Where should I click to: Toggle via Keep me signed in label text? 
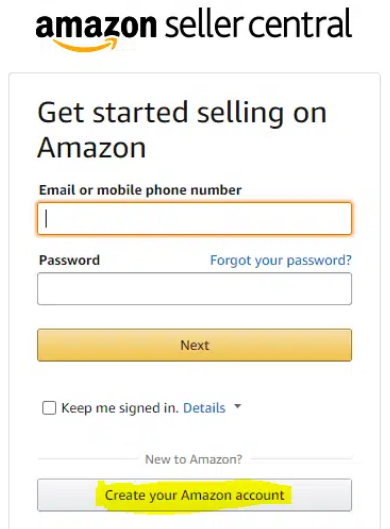(x=120, y=408)
